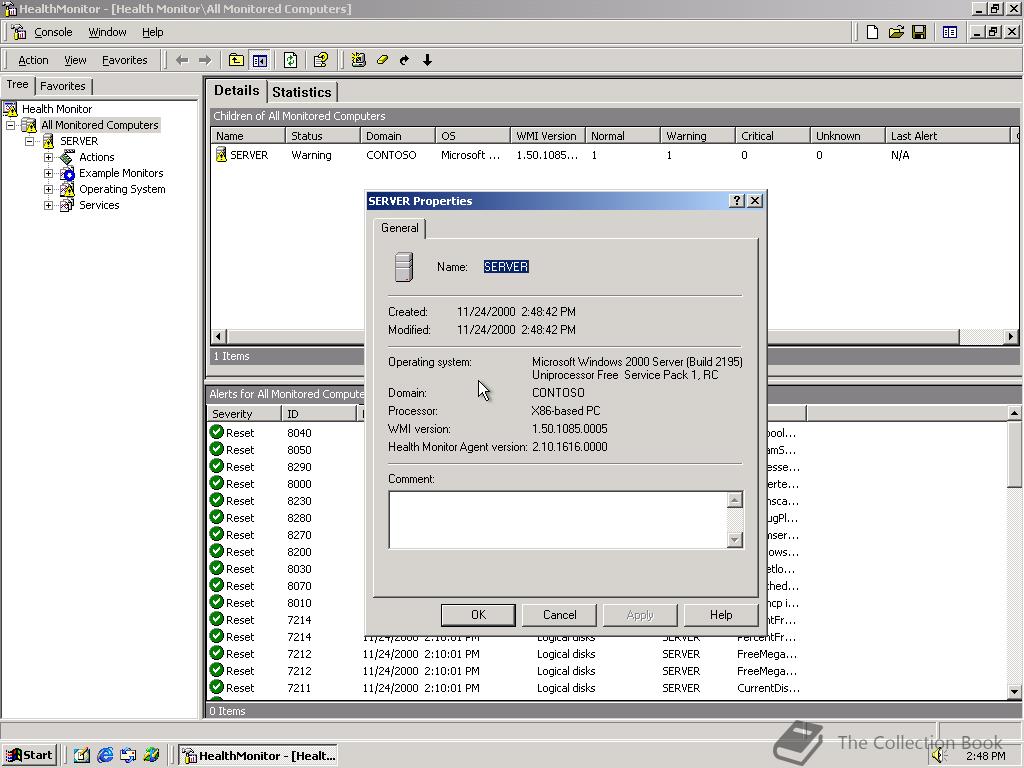Sort by the Status column header
Viewport: 1024px width, 768px height.
click(323, 136)
